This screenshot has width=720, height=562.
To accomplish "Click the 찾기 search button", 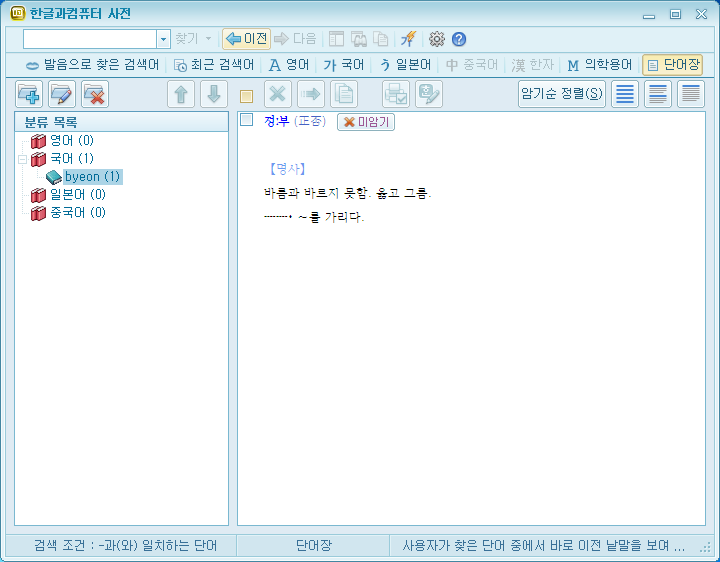I will point(187,39).
